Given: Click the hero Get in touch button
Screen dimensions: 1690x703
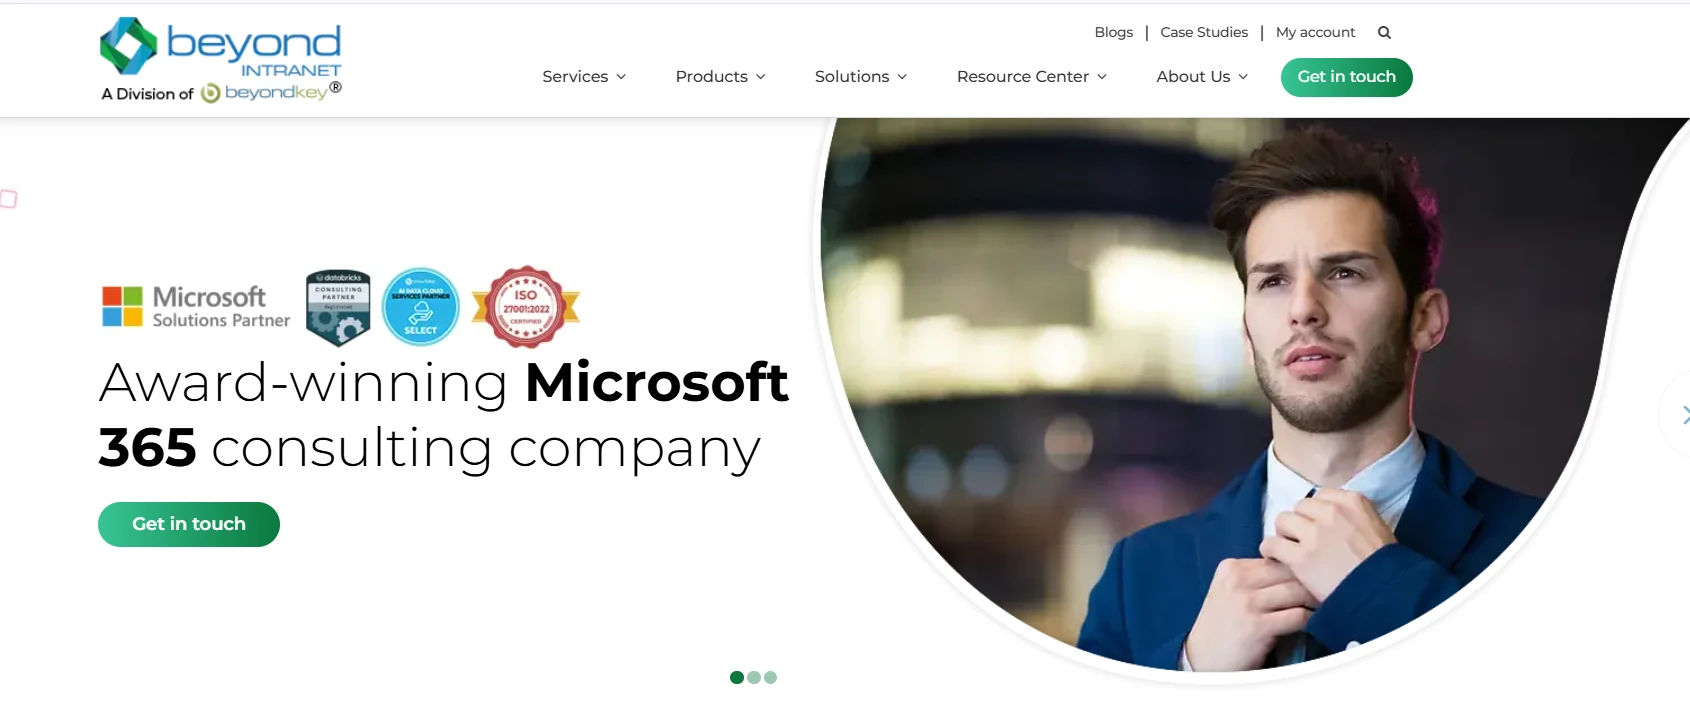Looking at the screenshot, I should 189,524.
